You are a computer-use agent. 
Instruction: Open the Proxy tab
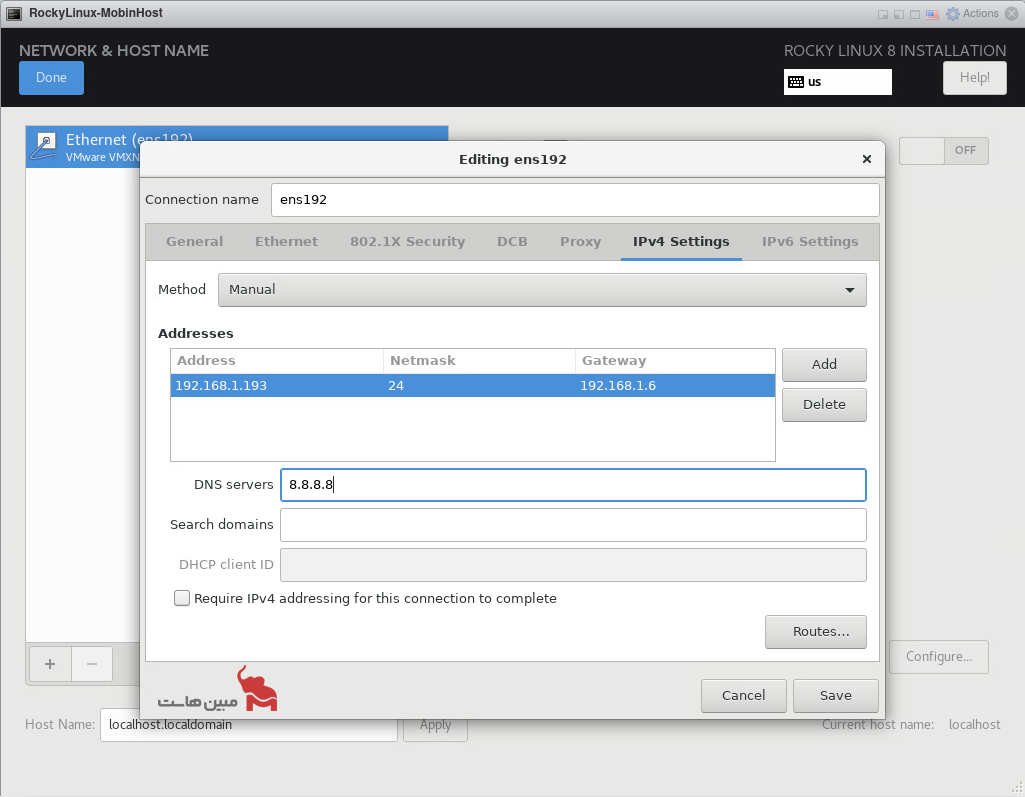point(580,241)
